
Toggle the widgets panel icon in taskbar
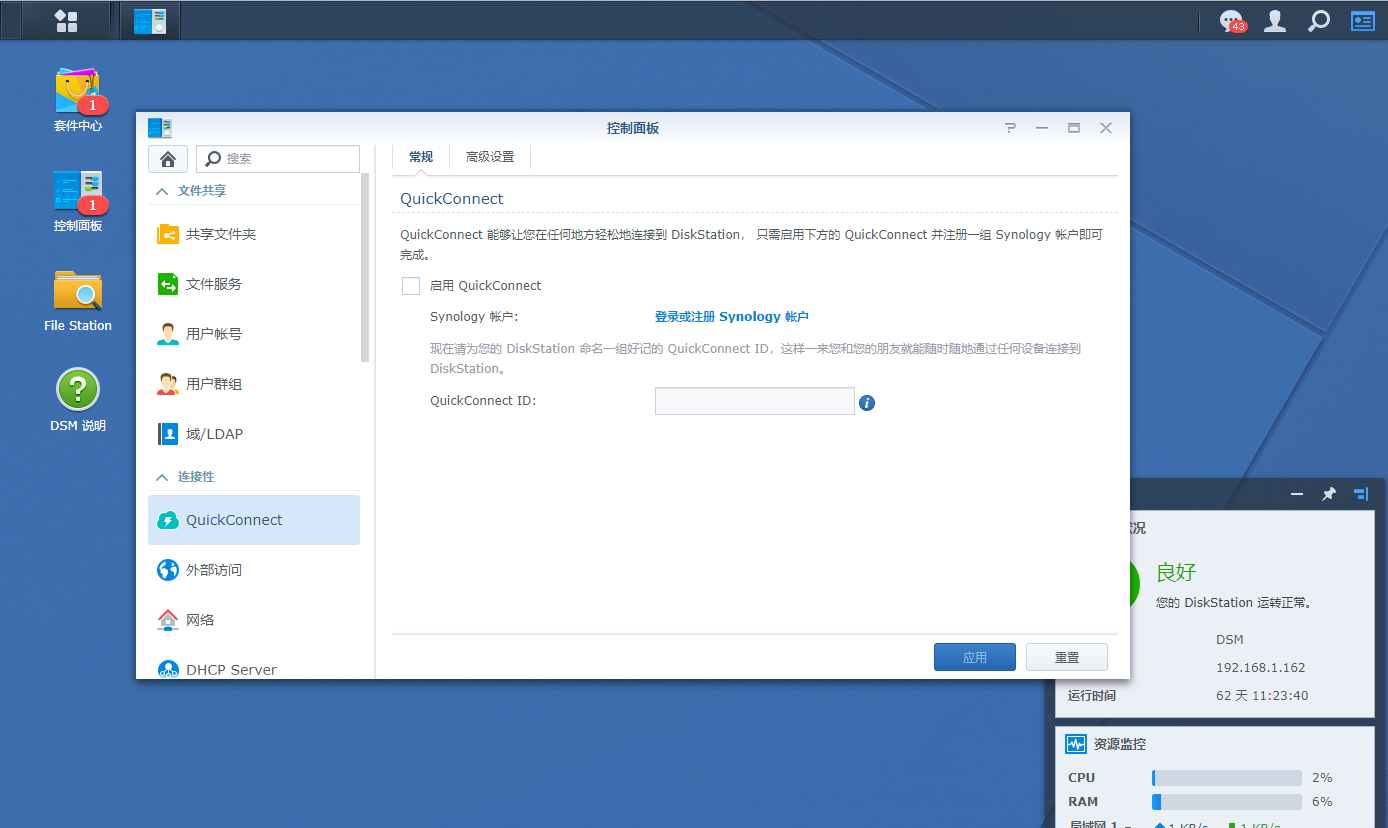[1363, 20]
